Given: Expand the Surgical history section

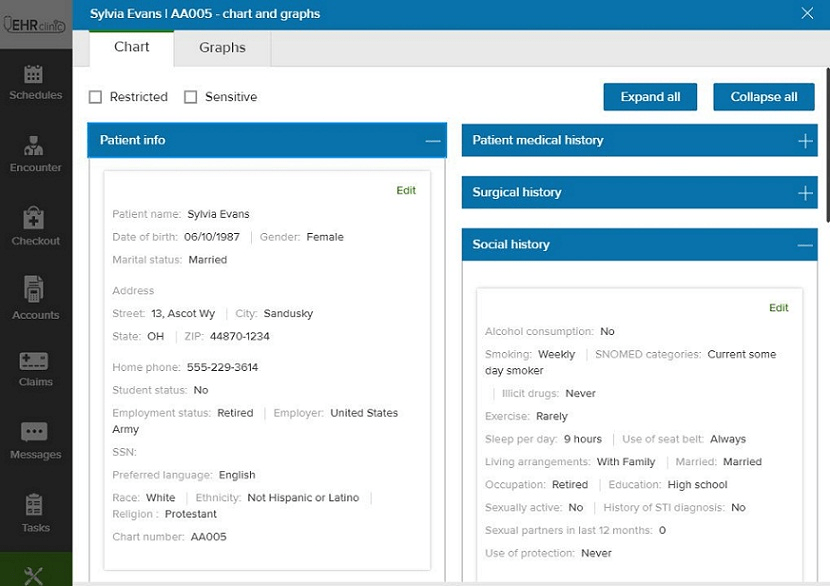Looking at the screenshot, I should pyautogui.click(x=805, y=193).
